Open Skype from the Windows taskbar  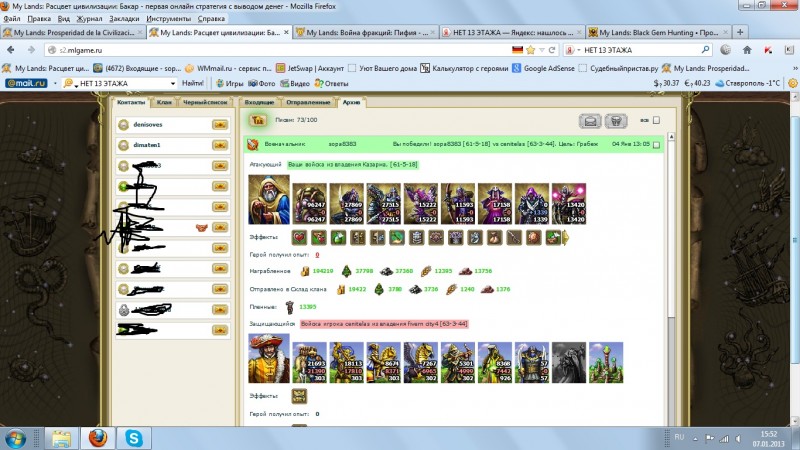(x=135, y=437)
